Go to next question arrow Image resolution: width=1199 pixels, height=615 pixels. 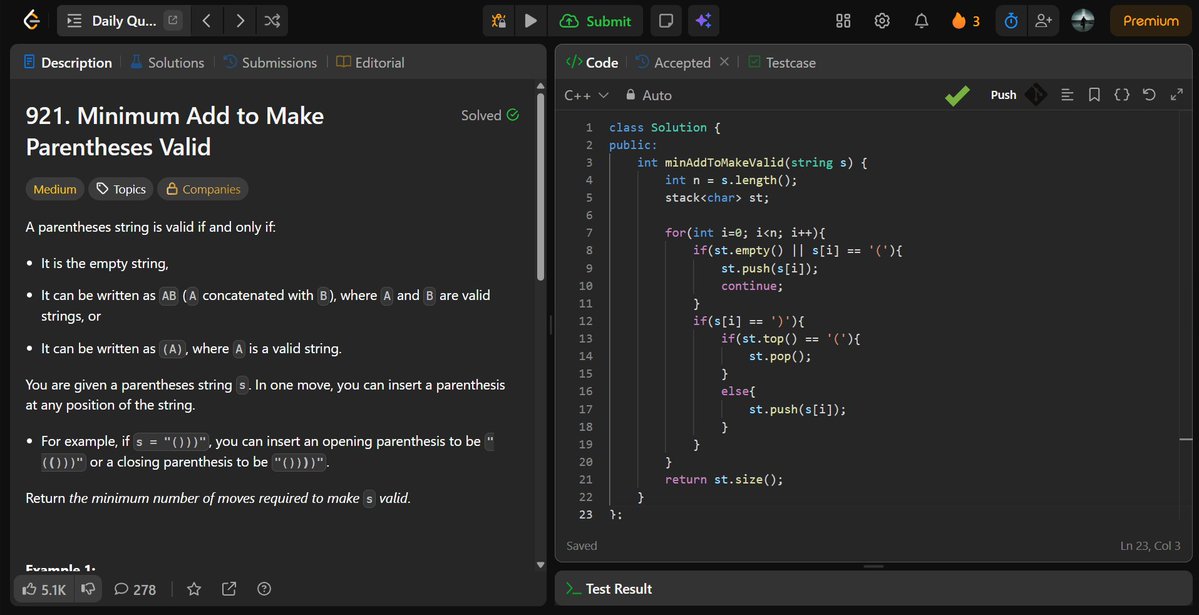[x=239, y=21]
